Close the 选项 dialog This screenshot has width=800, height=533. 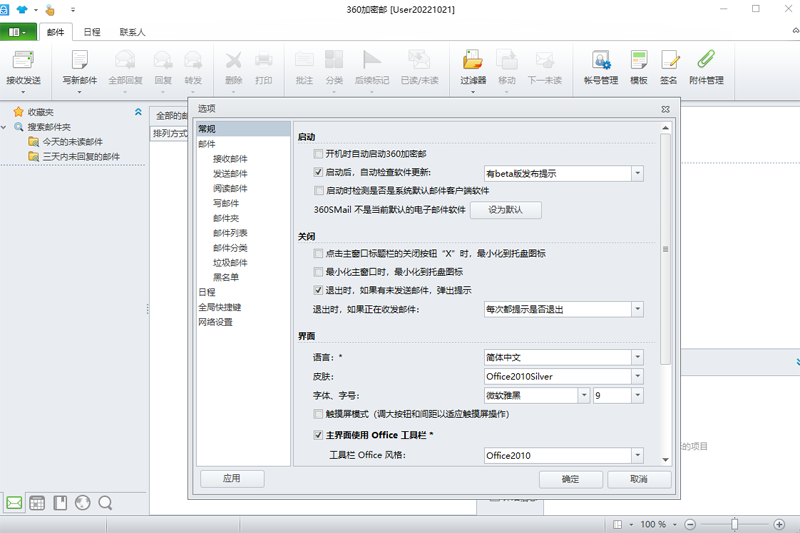pos(665,109)
